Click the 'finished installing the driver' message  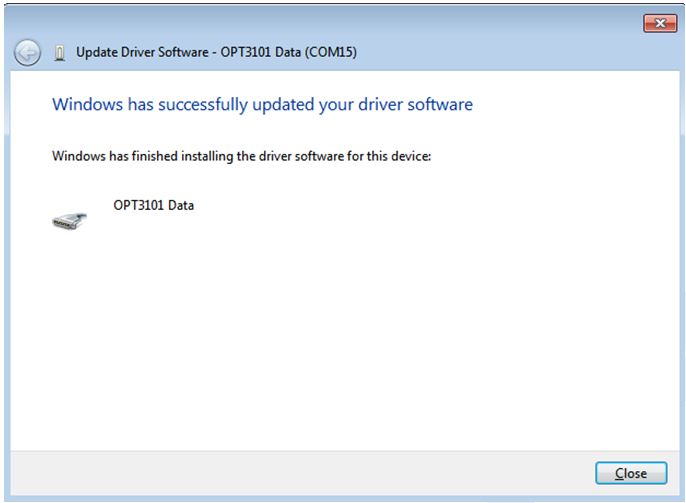click(x=240, y=156)
